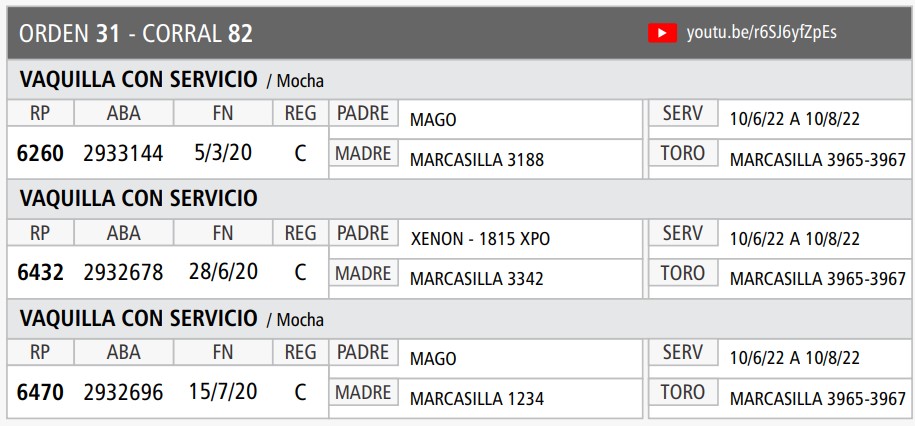Image resolution: width=915 pixels, height=426 pixels.
Task: Click ABA number 2932678
Action: (123, 273)
